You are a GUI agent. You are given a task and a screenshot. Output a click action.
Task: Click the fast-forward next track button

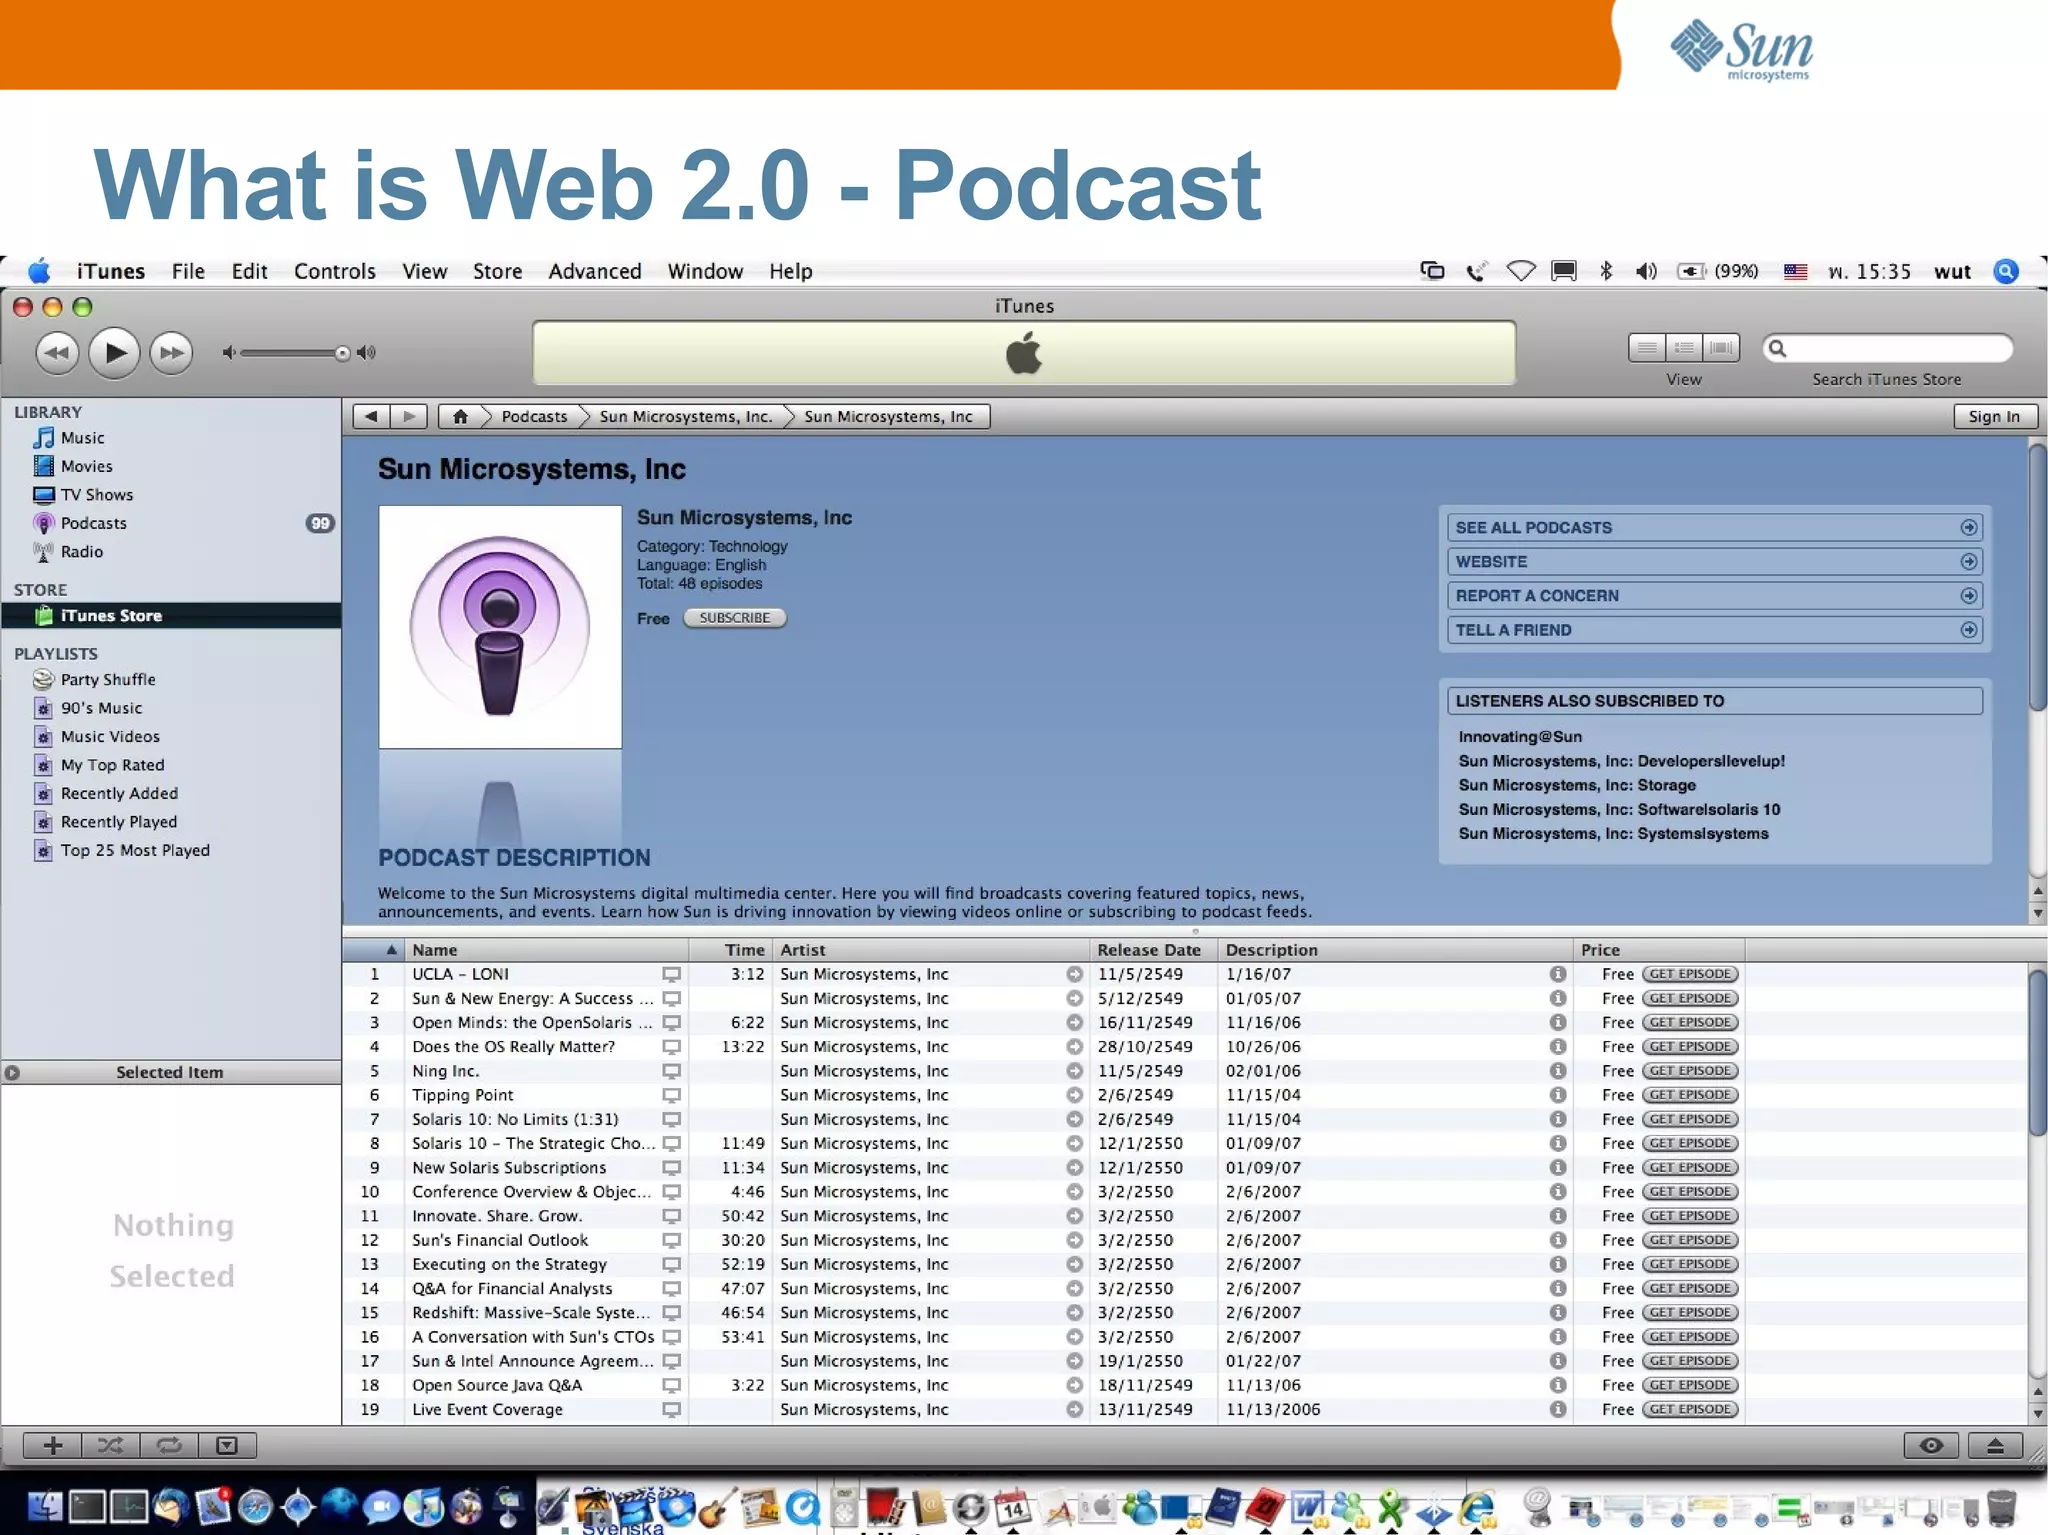coord(172,353)
